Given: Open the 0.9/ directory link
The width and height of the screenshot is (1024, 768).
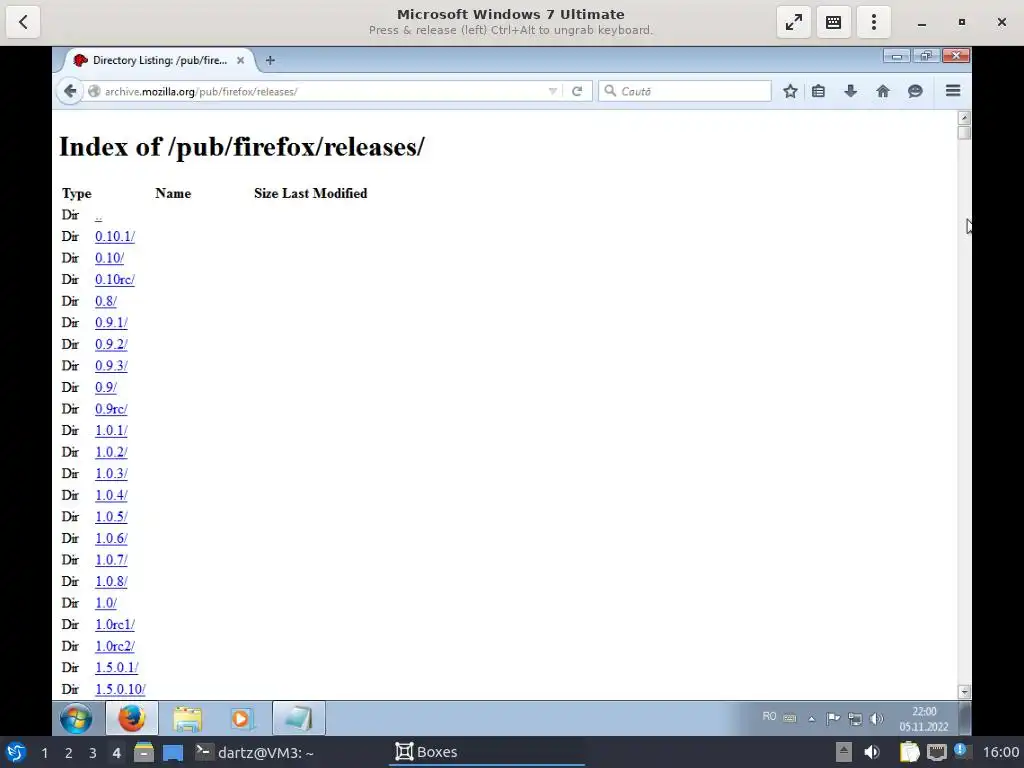Looking at the screenshot, I should pyautogui.click(x=106, y=387).
